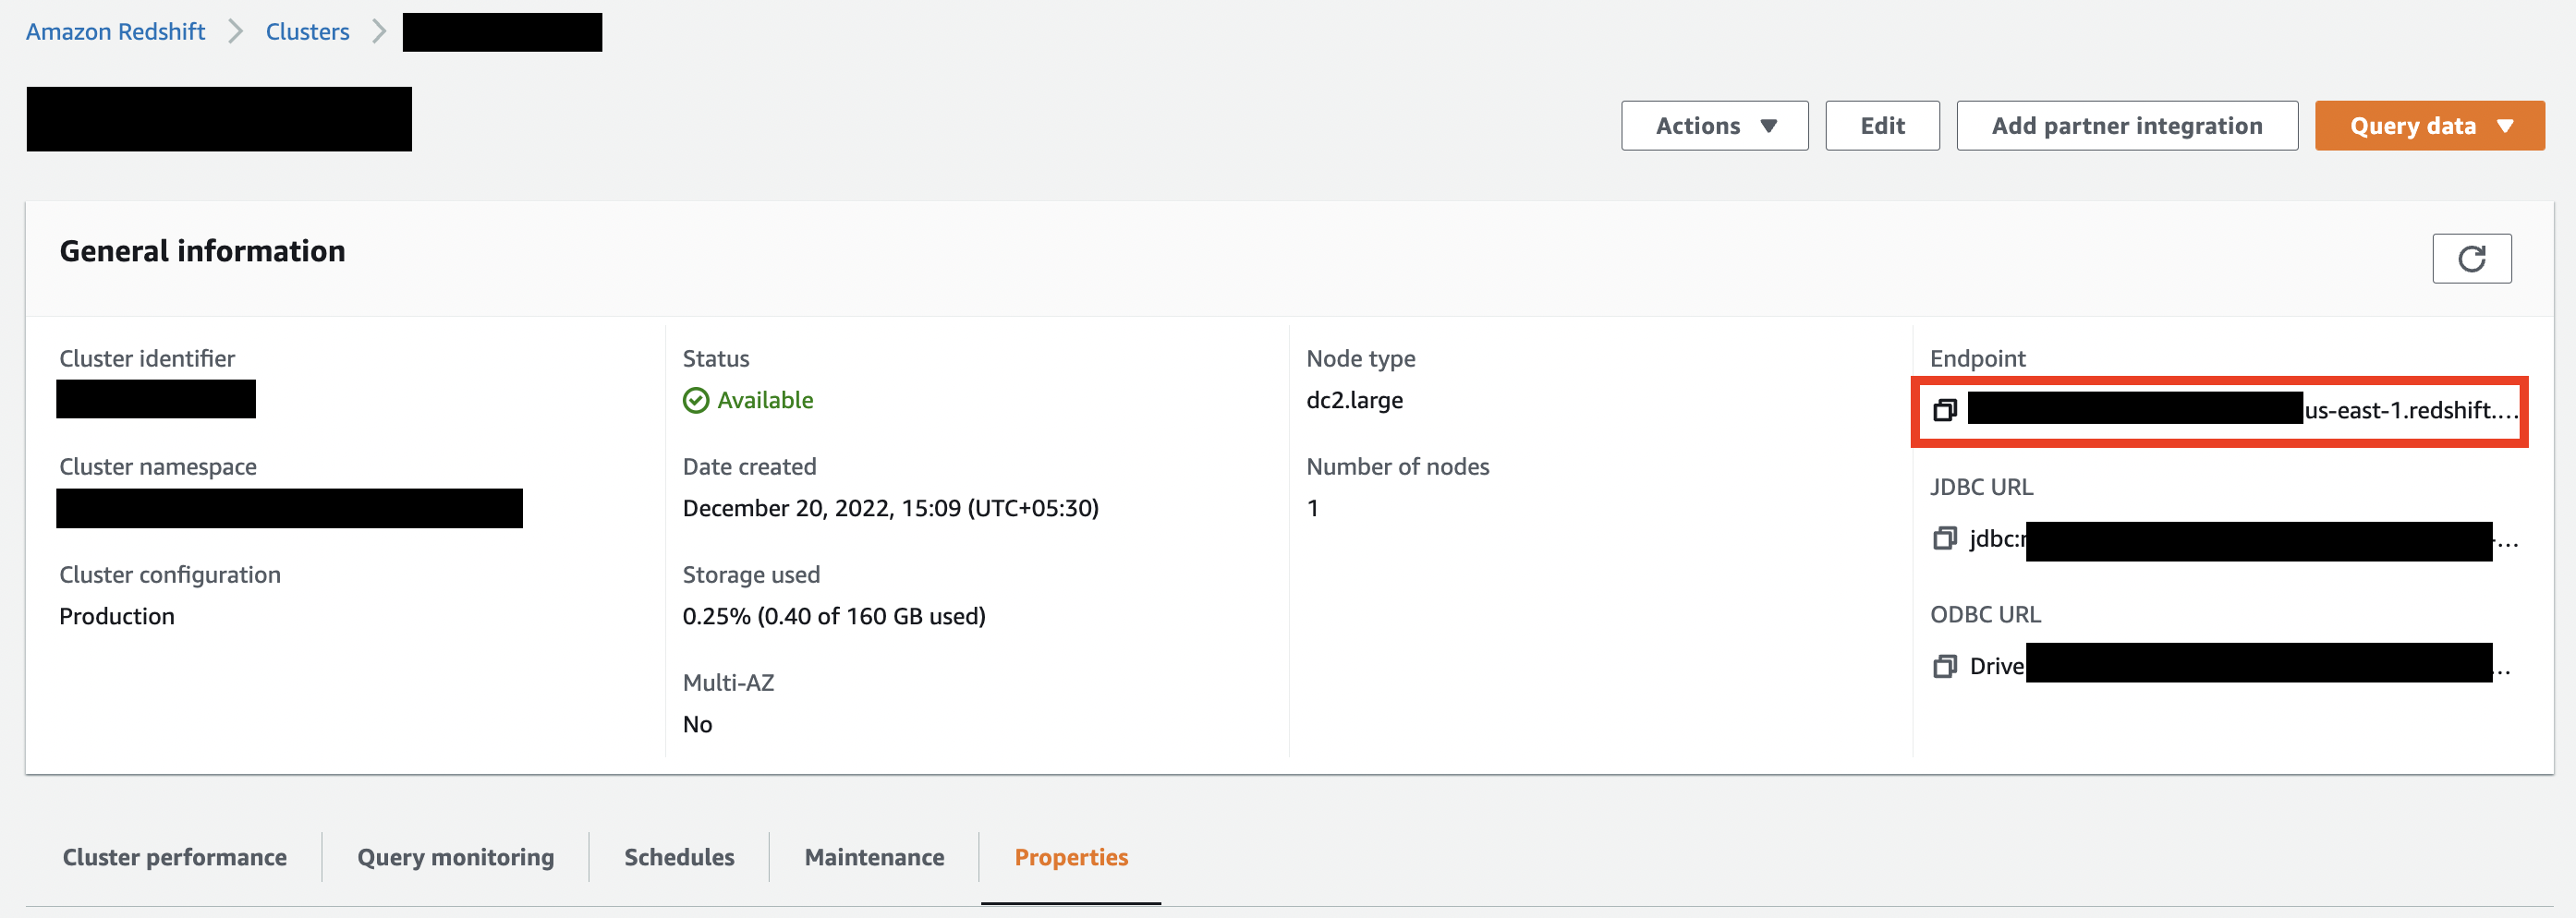
Task: Click the dc2.large node type value
Action: [1354, 401]
